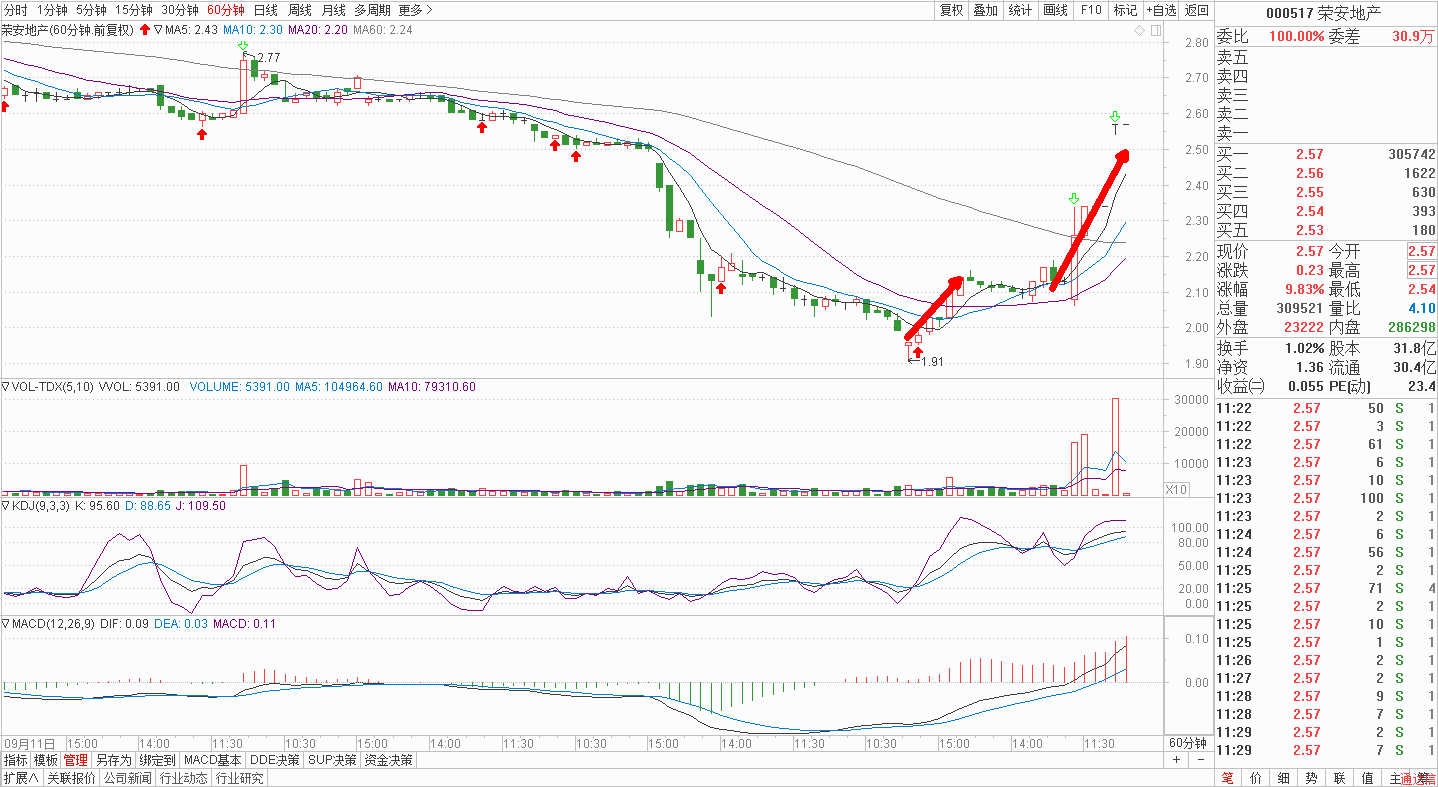The width and height of the screenshot is (1438, 787).
Task: Click the MA20: 2.20 legend label
Action: click(316, 30)
